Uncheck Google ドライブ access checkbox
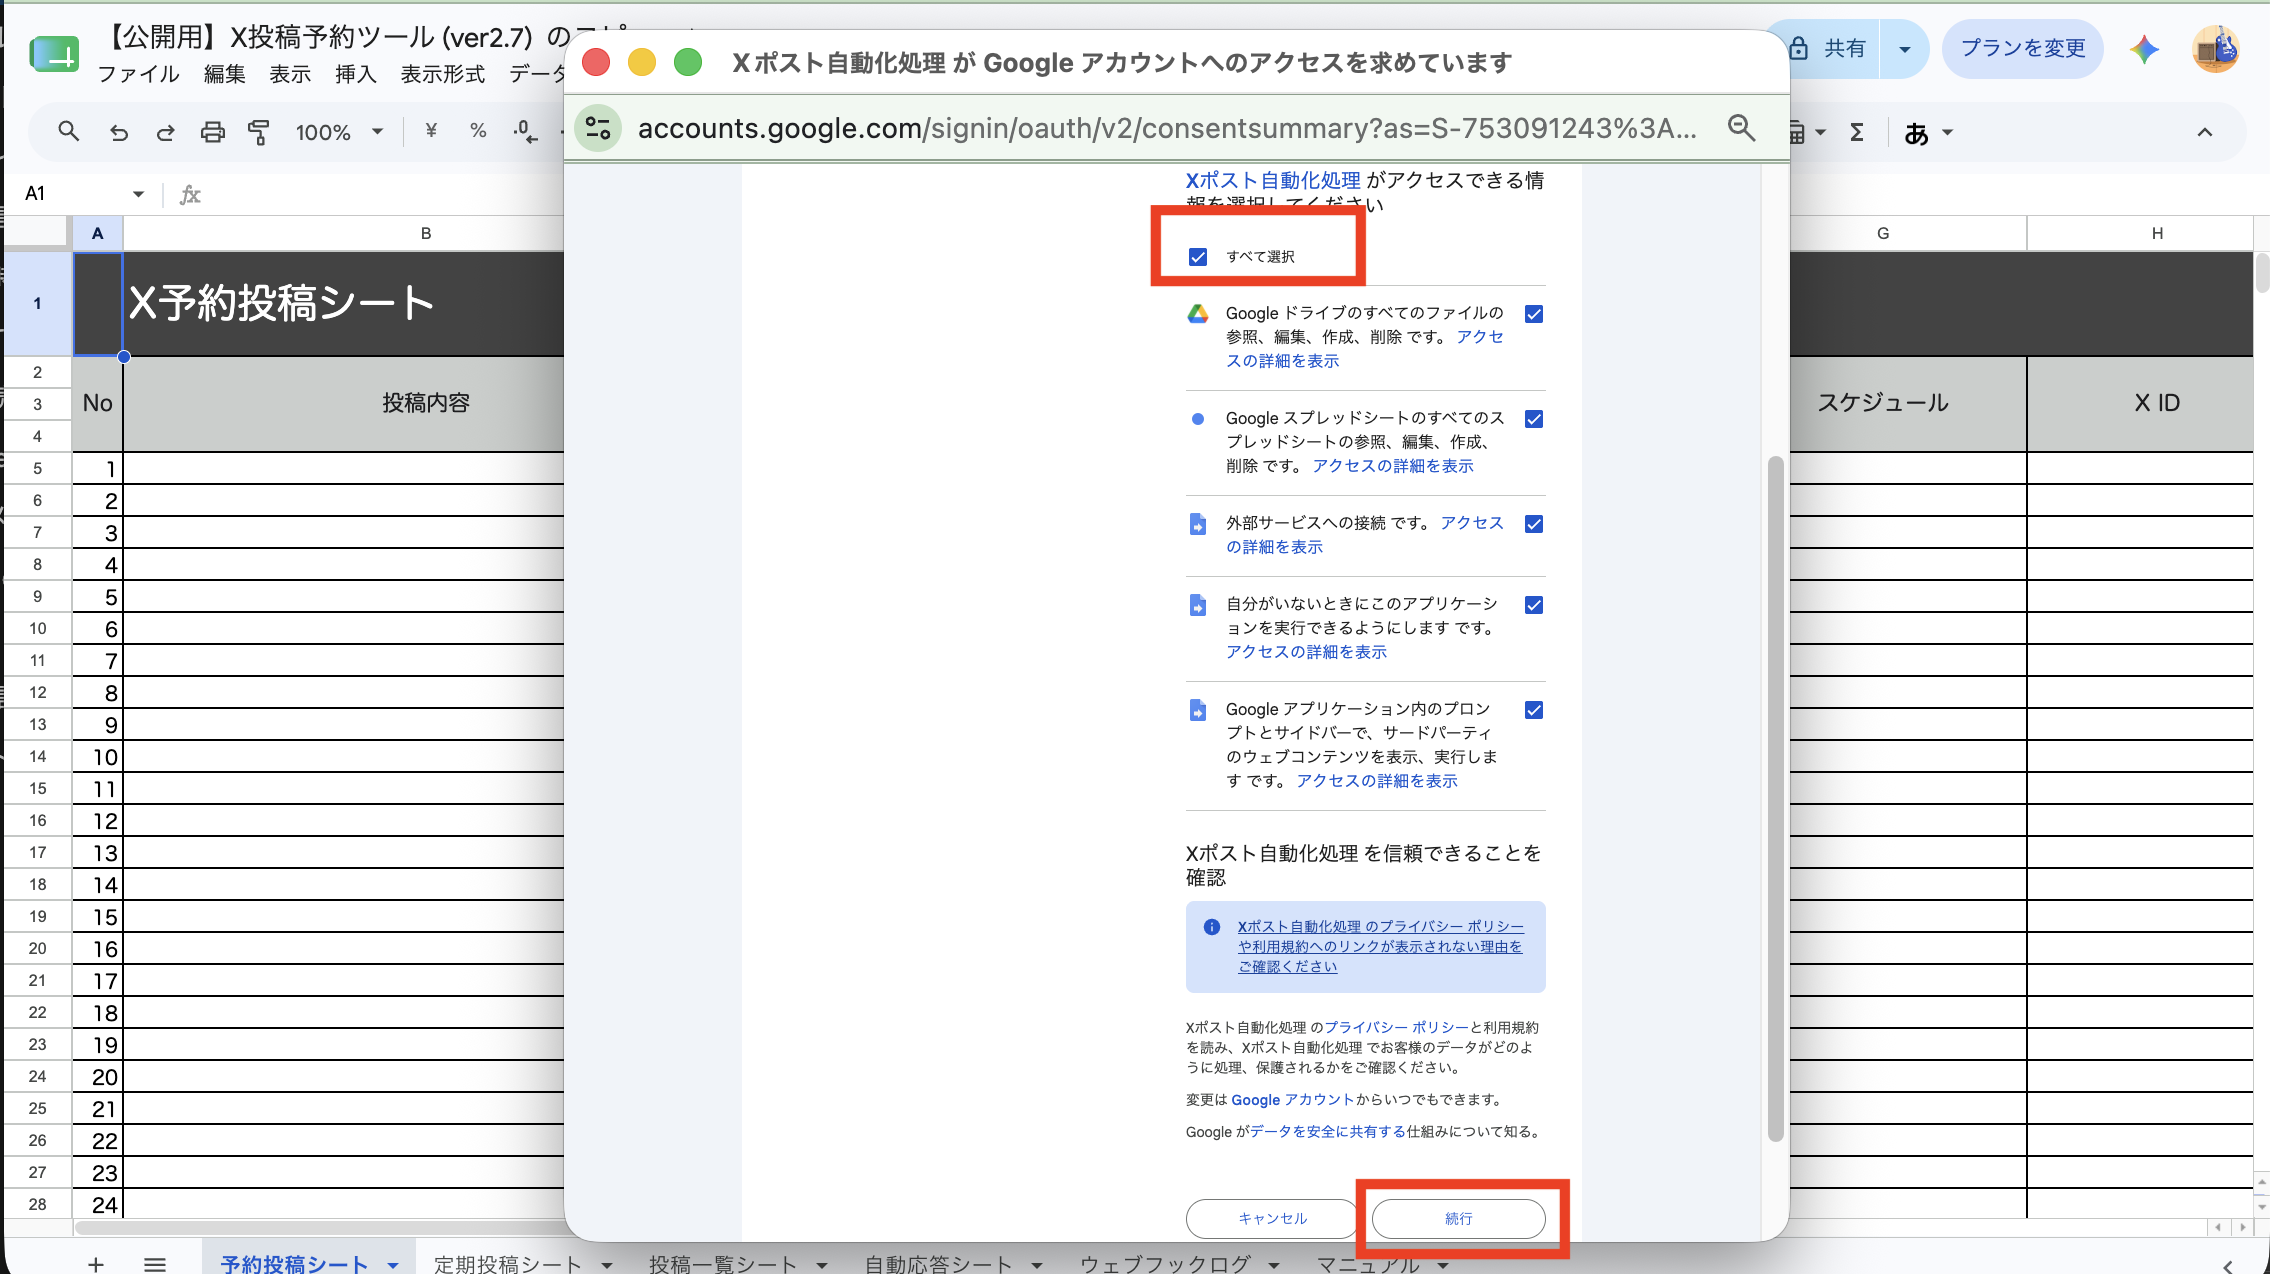This screenshot has height=1274, width=2270. pyautogui.click(x=1534, y=314)
